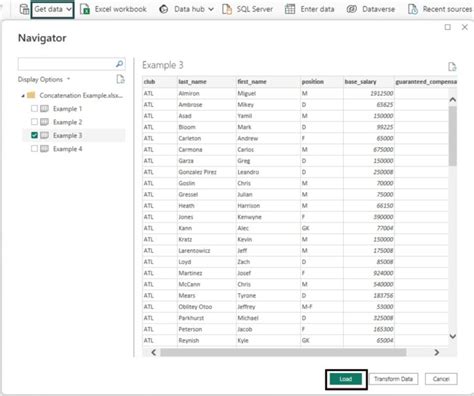Click the Enter data table icon
This screenshot has height=396, width=474.
[290, 9]
